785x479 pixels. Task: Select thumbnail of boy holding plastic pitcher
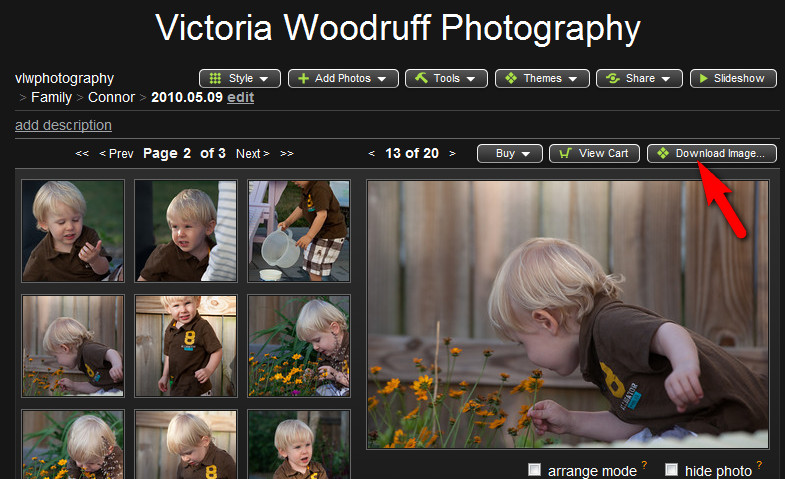(299, 231)
